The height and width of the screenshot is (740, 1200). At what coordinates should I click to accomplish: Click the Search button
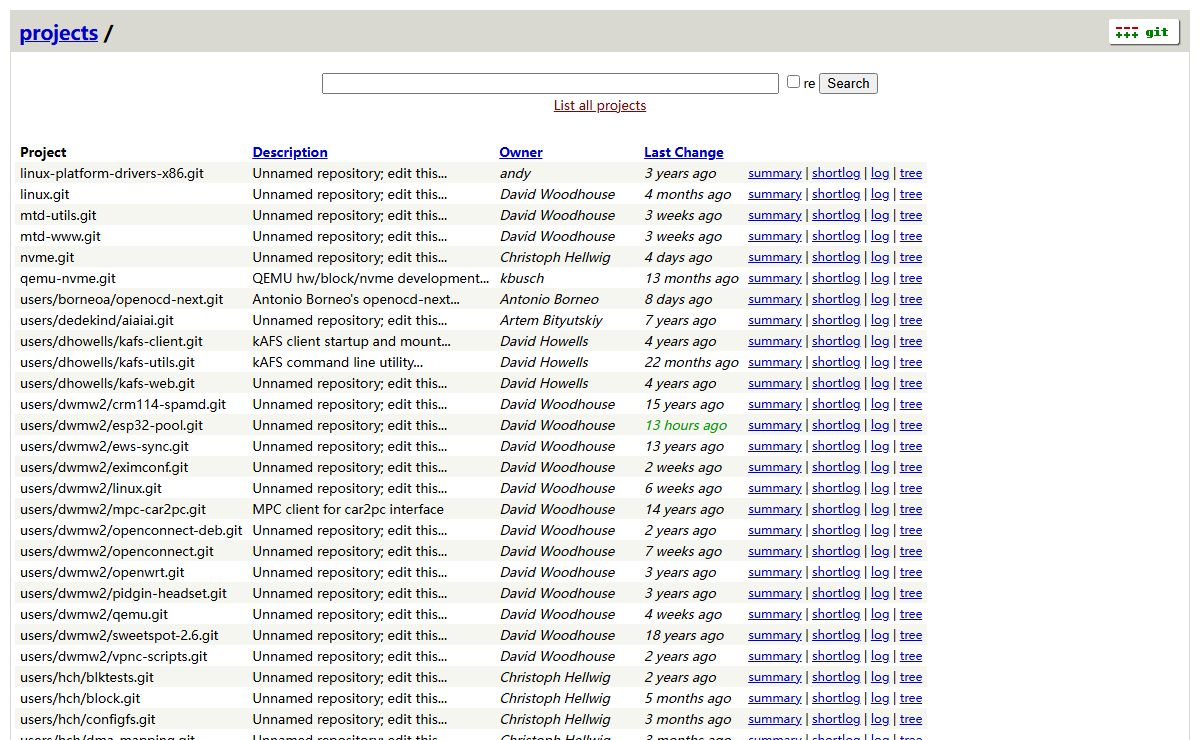[848, 84]
